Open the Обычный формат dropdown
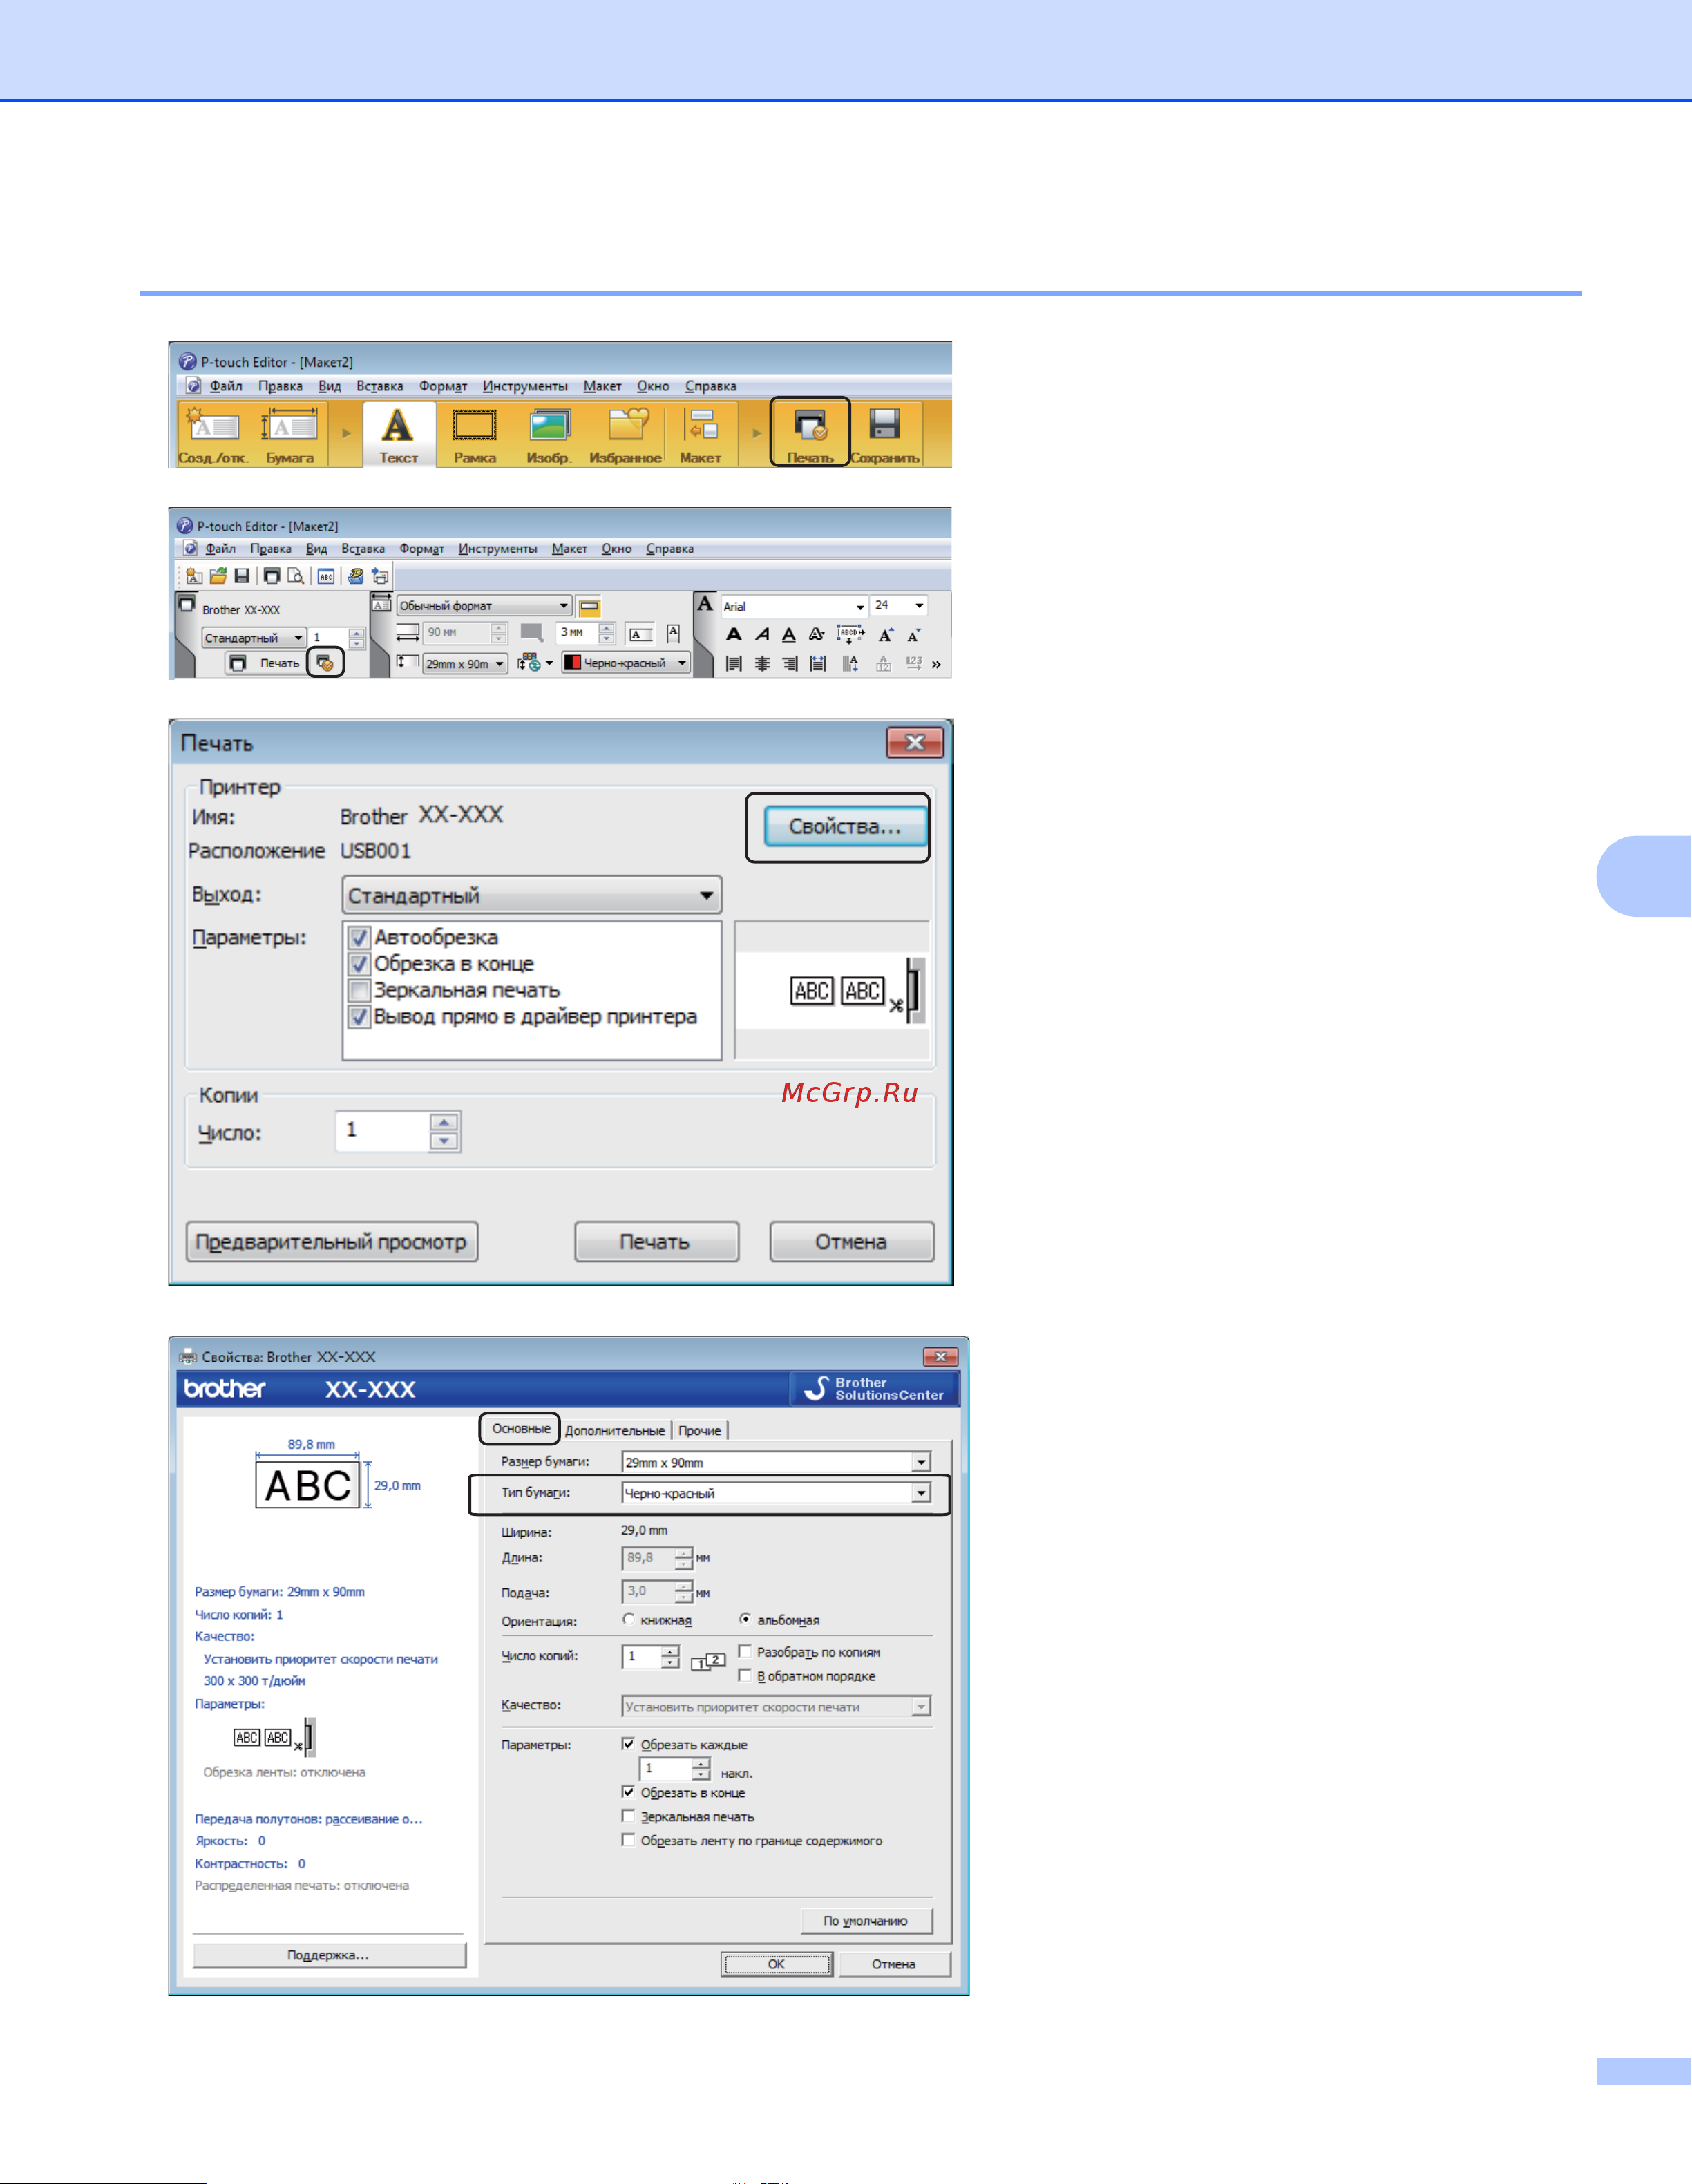The image size is (1692, 2184). [484, 606]
